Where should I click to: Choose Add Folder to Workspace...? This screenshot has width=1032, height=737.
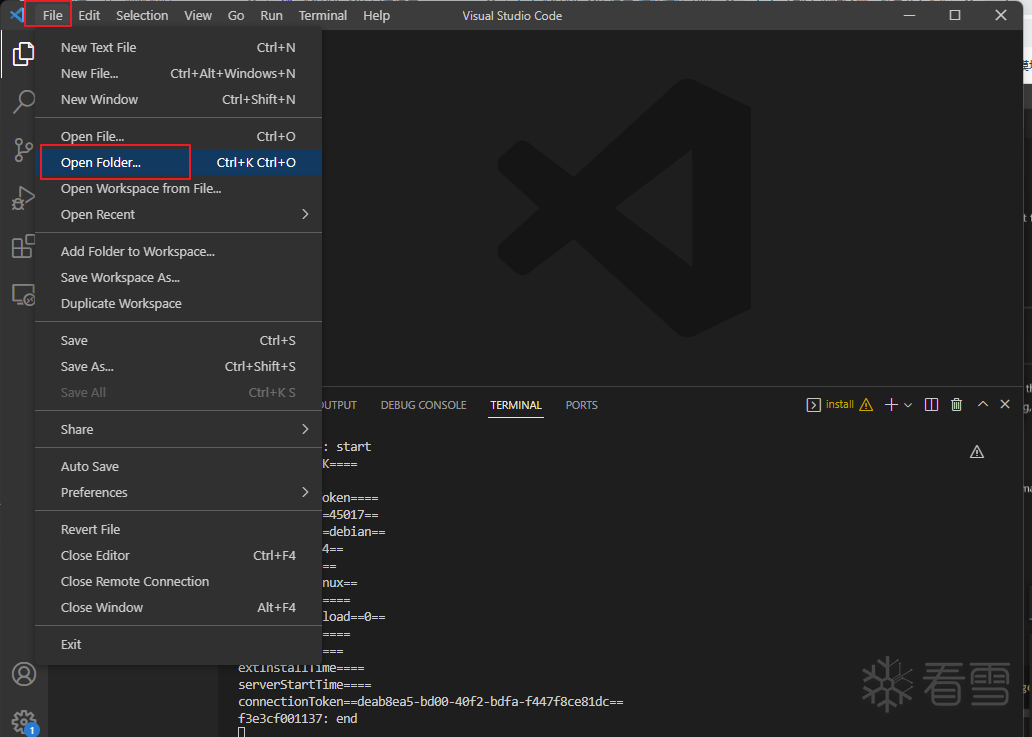pyautogui.click(x=178, y=251)
